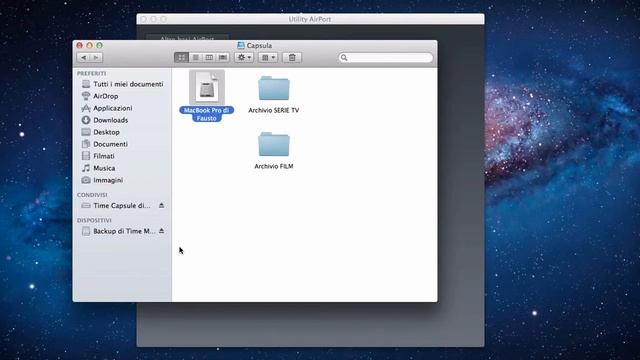Image resolution: width=640 pixels, height=360 pixels.
Task: Click the AirDrop sidebar icon
Action: point(86,96)
